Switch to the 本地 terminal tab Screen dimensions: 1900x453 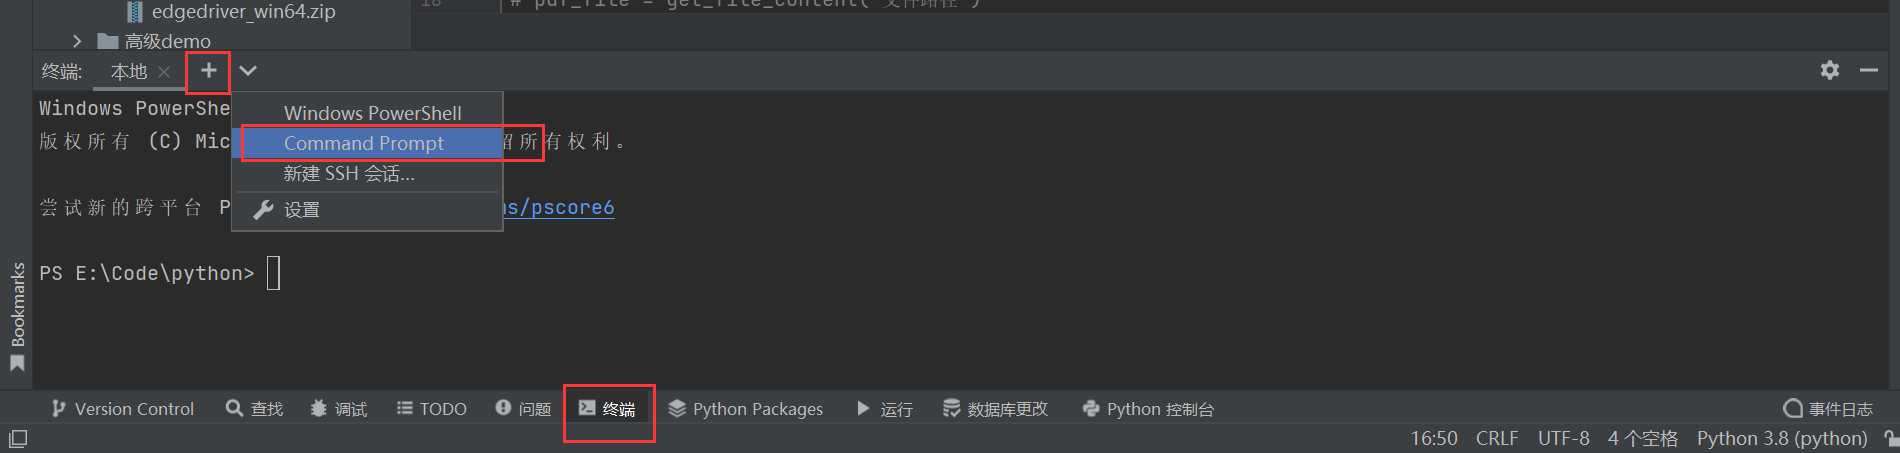click(x=128, y=72)
